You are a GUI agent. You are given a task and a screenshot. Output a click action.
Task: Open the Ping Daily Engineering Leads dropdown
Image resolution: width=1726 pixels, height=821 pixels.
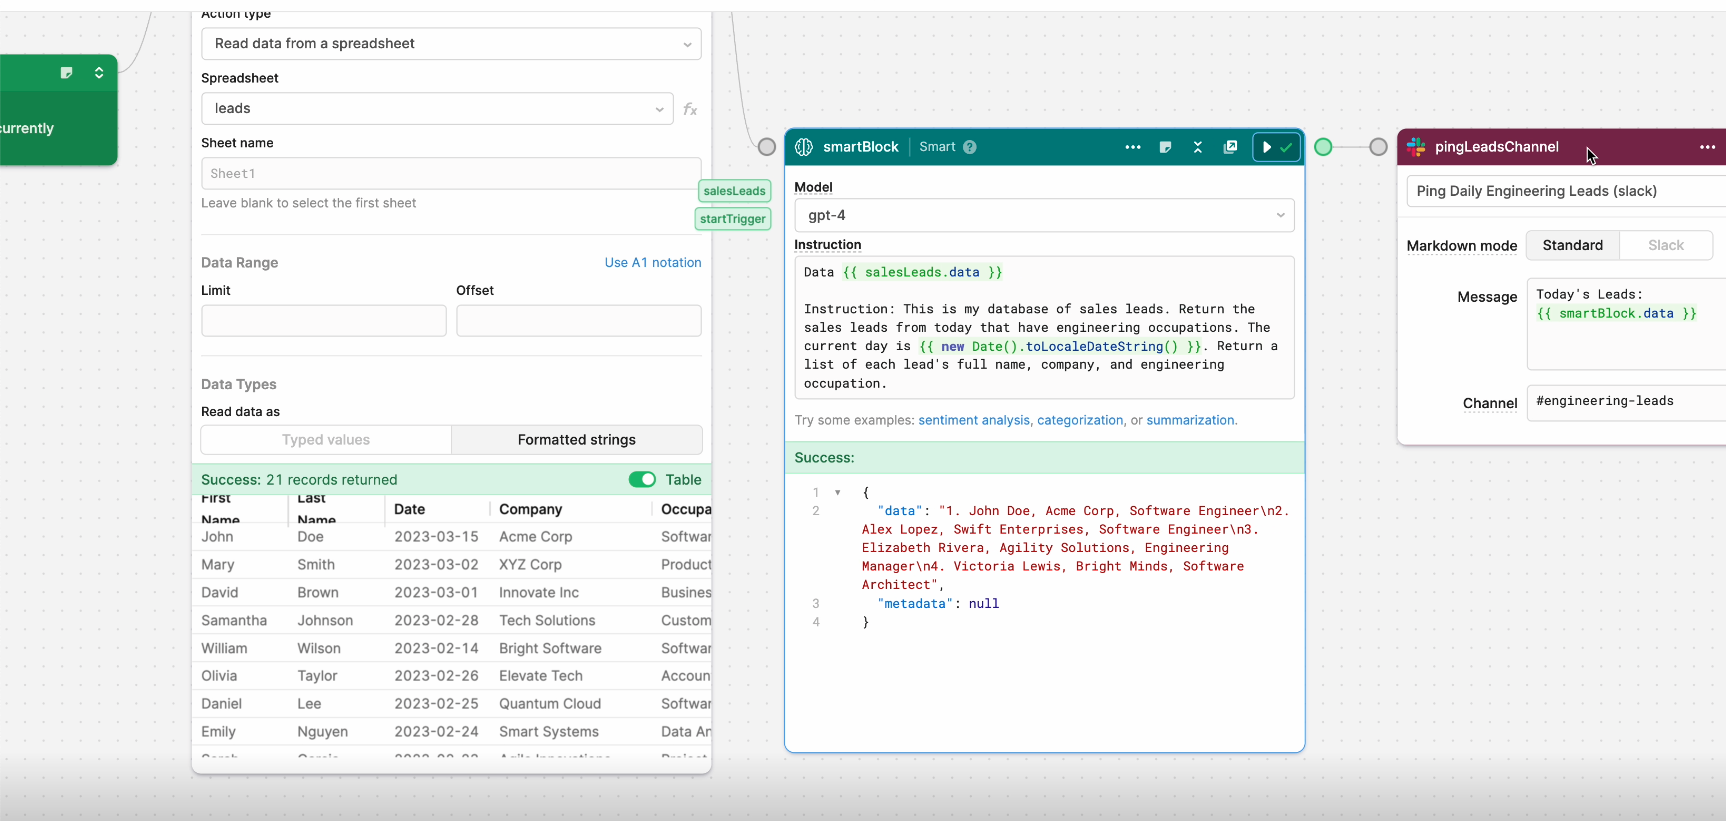(x=1566, y=191)
